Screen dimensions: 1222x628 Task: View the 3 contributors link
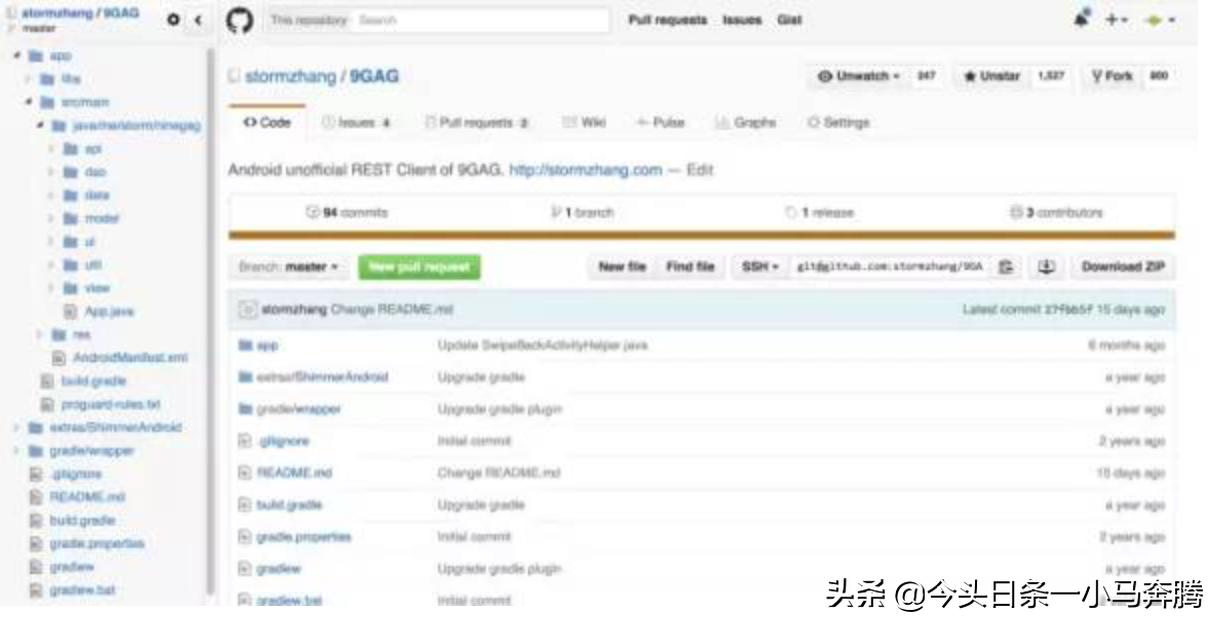click(1056, 213)
